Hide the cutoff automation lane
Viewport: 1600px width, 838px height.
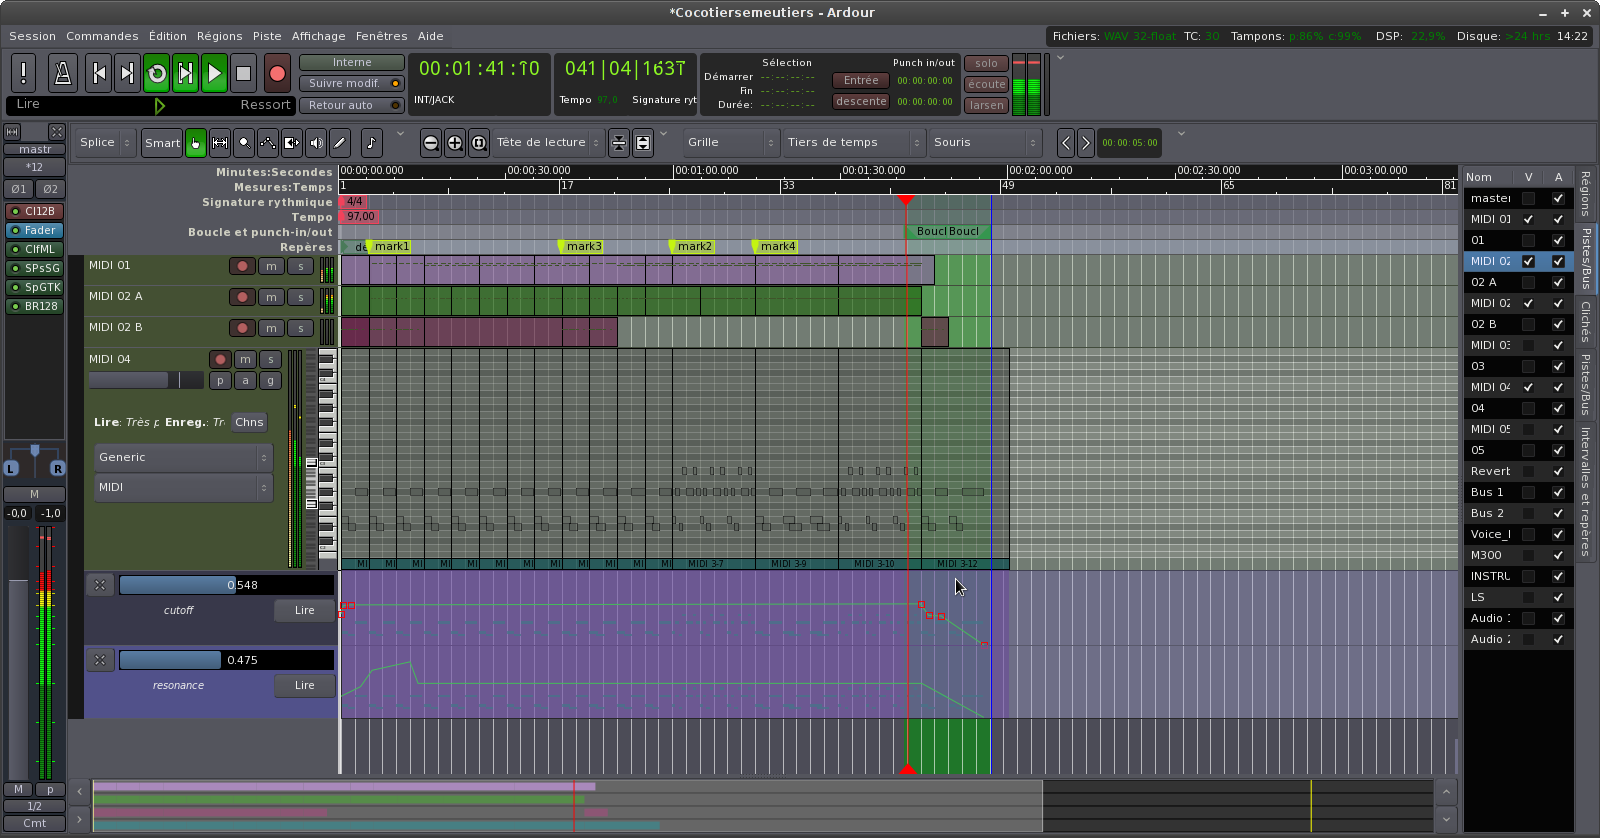pos(100,585)
